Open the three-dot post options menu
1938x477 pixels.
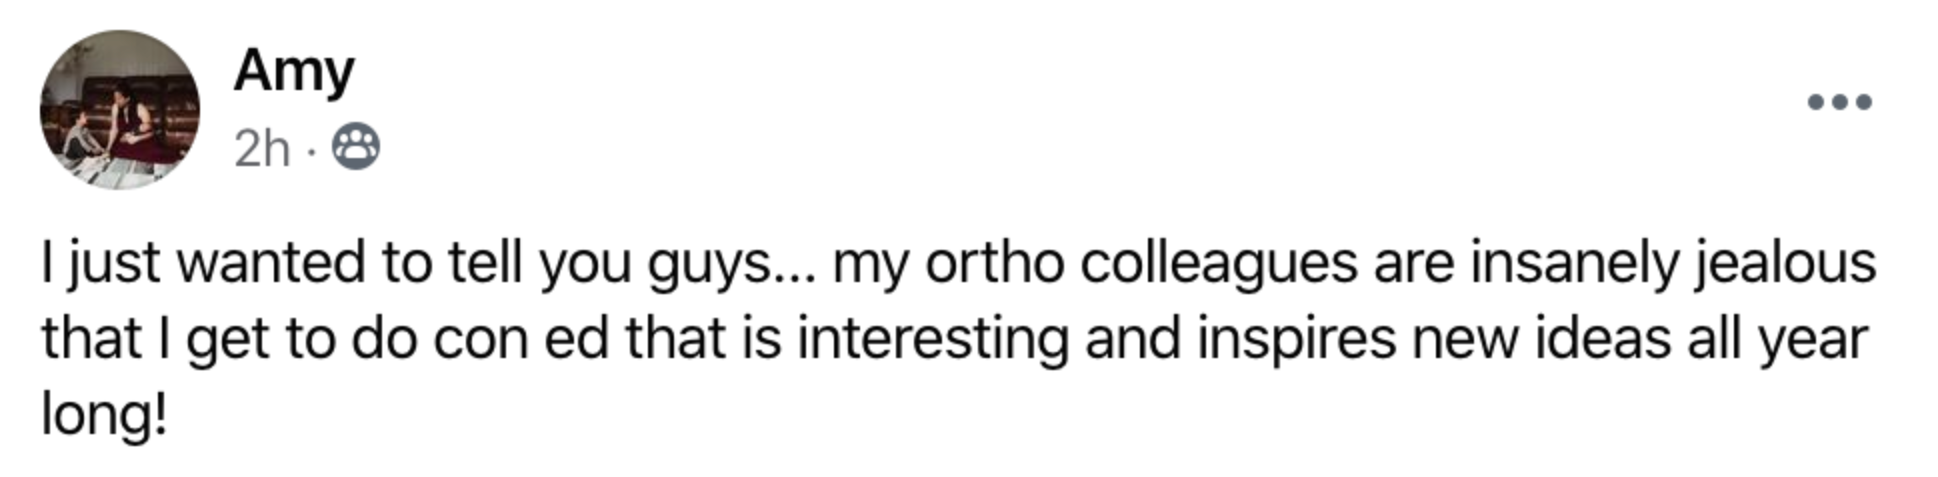1839,102
